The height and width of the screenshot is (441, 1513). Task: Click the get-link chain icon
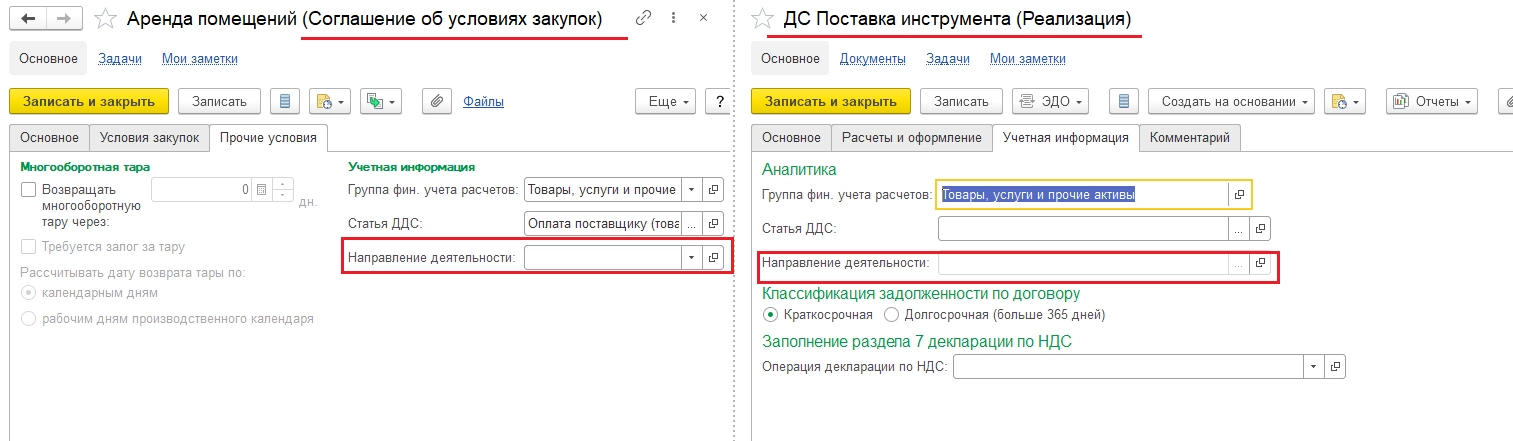644,18
